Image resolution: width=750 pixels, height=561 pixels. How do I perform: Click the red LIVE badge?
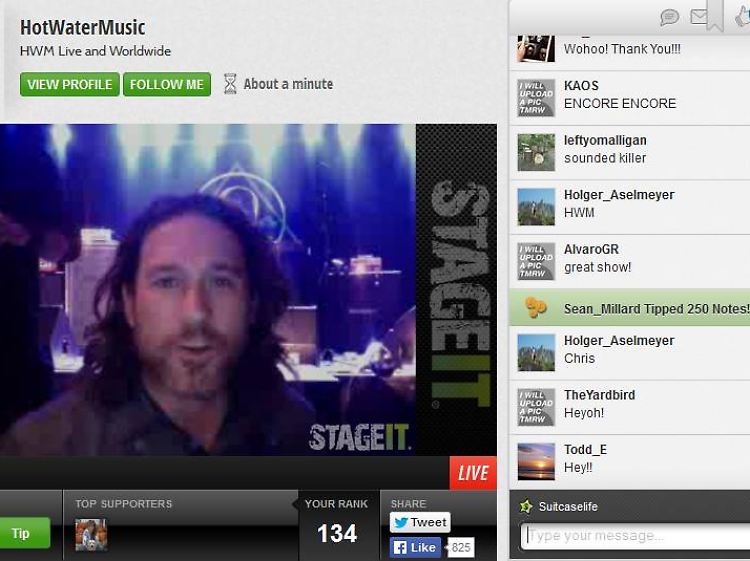(x=473, y=473)
